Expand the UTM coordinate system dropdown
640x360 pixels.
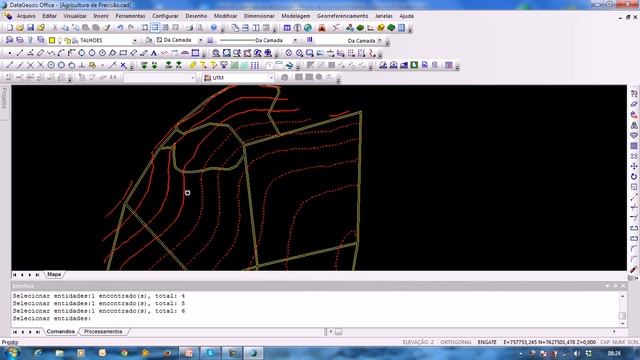tap(271, 78)
